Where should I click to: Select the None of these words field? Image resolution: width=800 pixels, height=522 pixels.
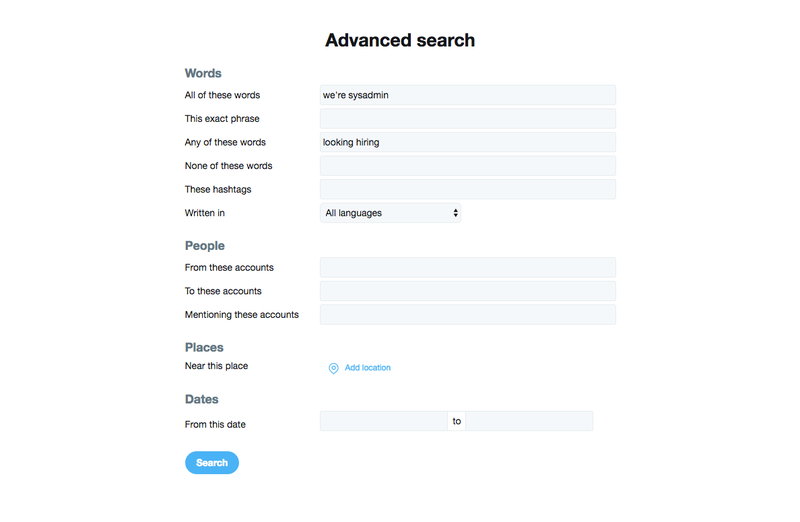pyautogui.click(x=468, y=166)
